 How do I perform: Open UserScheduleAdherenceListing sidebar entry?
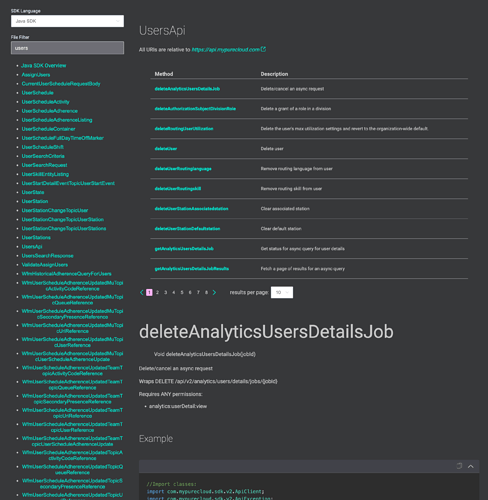coord(57,120)
